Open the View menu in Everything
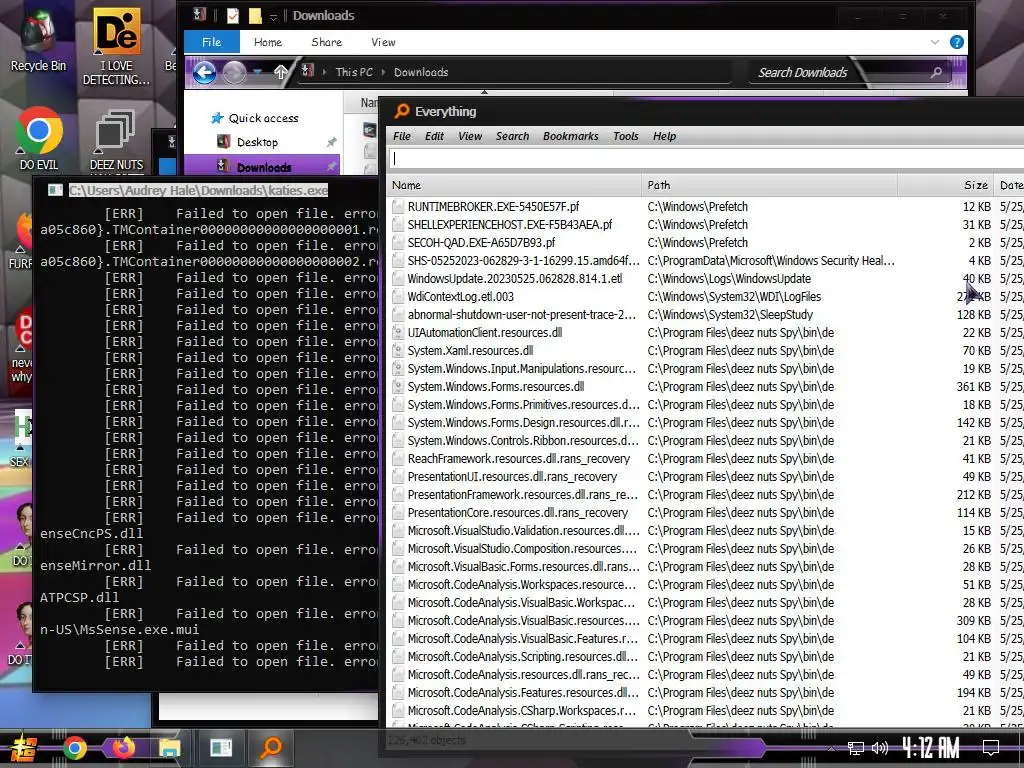The height and width of the screenshot is (768, 1024). 470,136
